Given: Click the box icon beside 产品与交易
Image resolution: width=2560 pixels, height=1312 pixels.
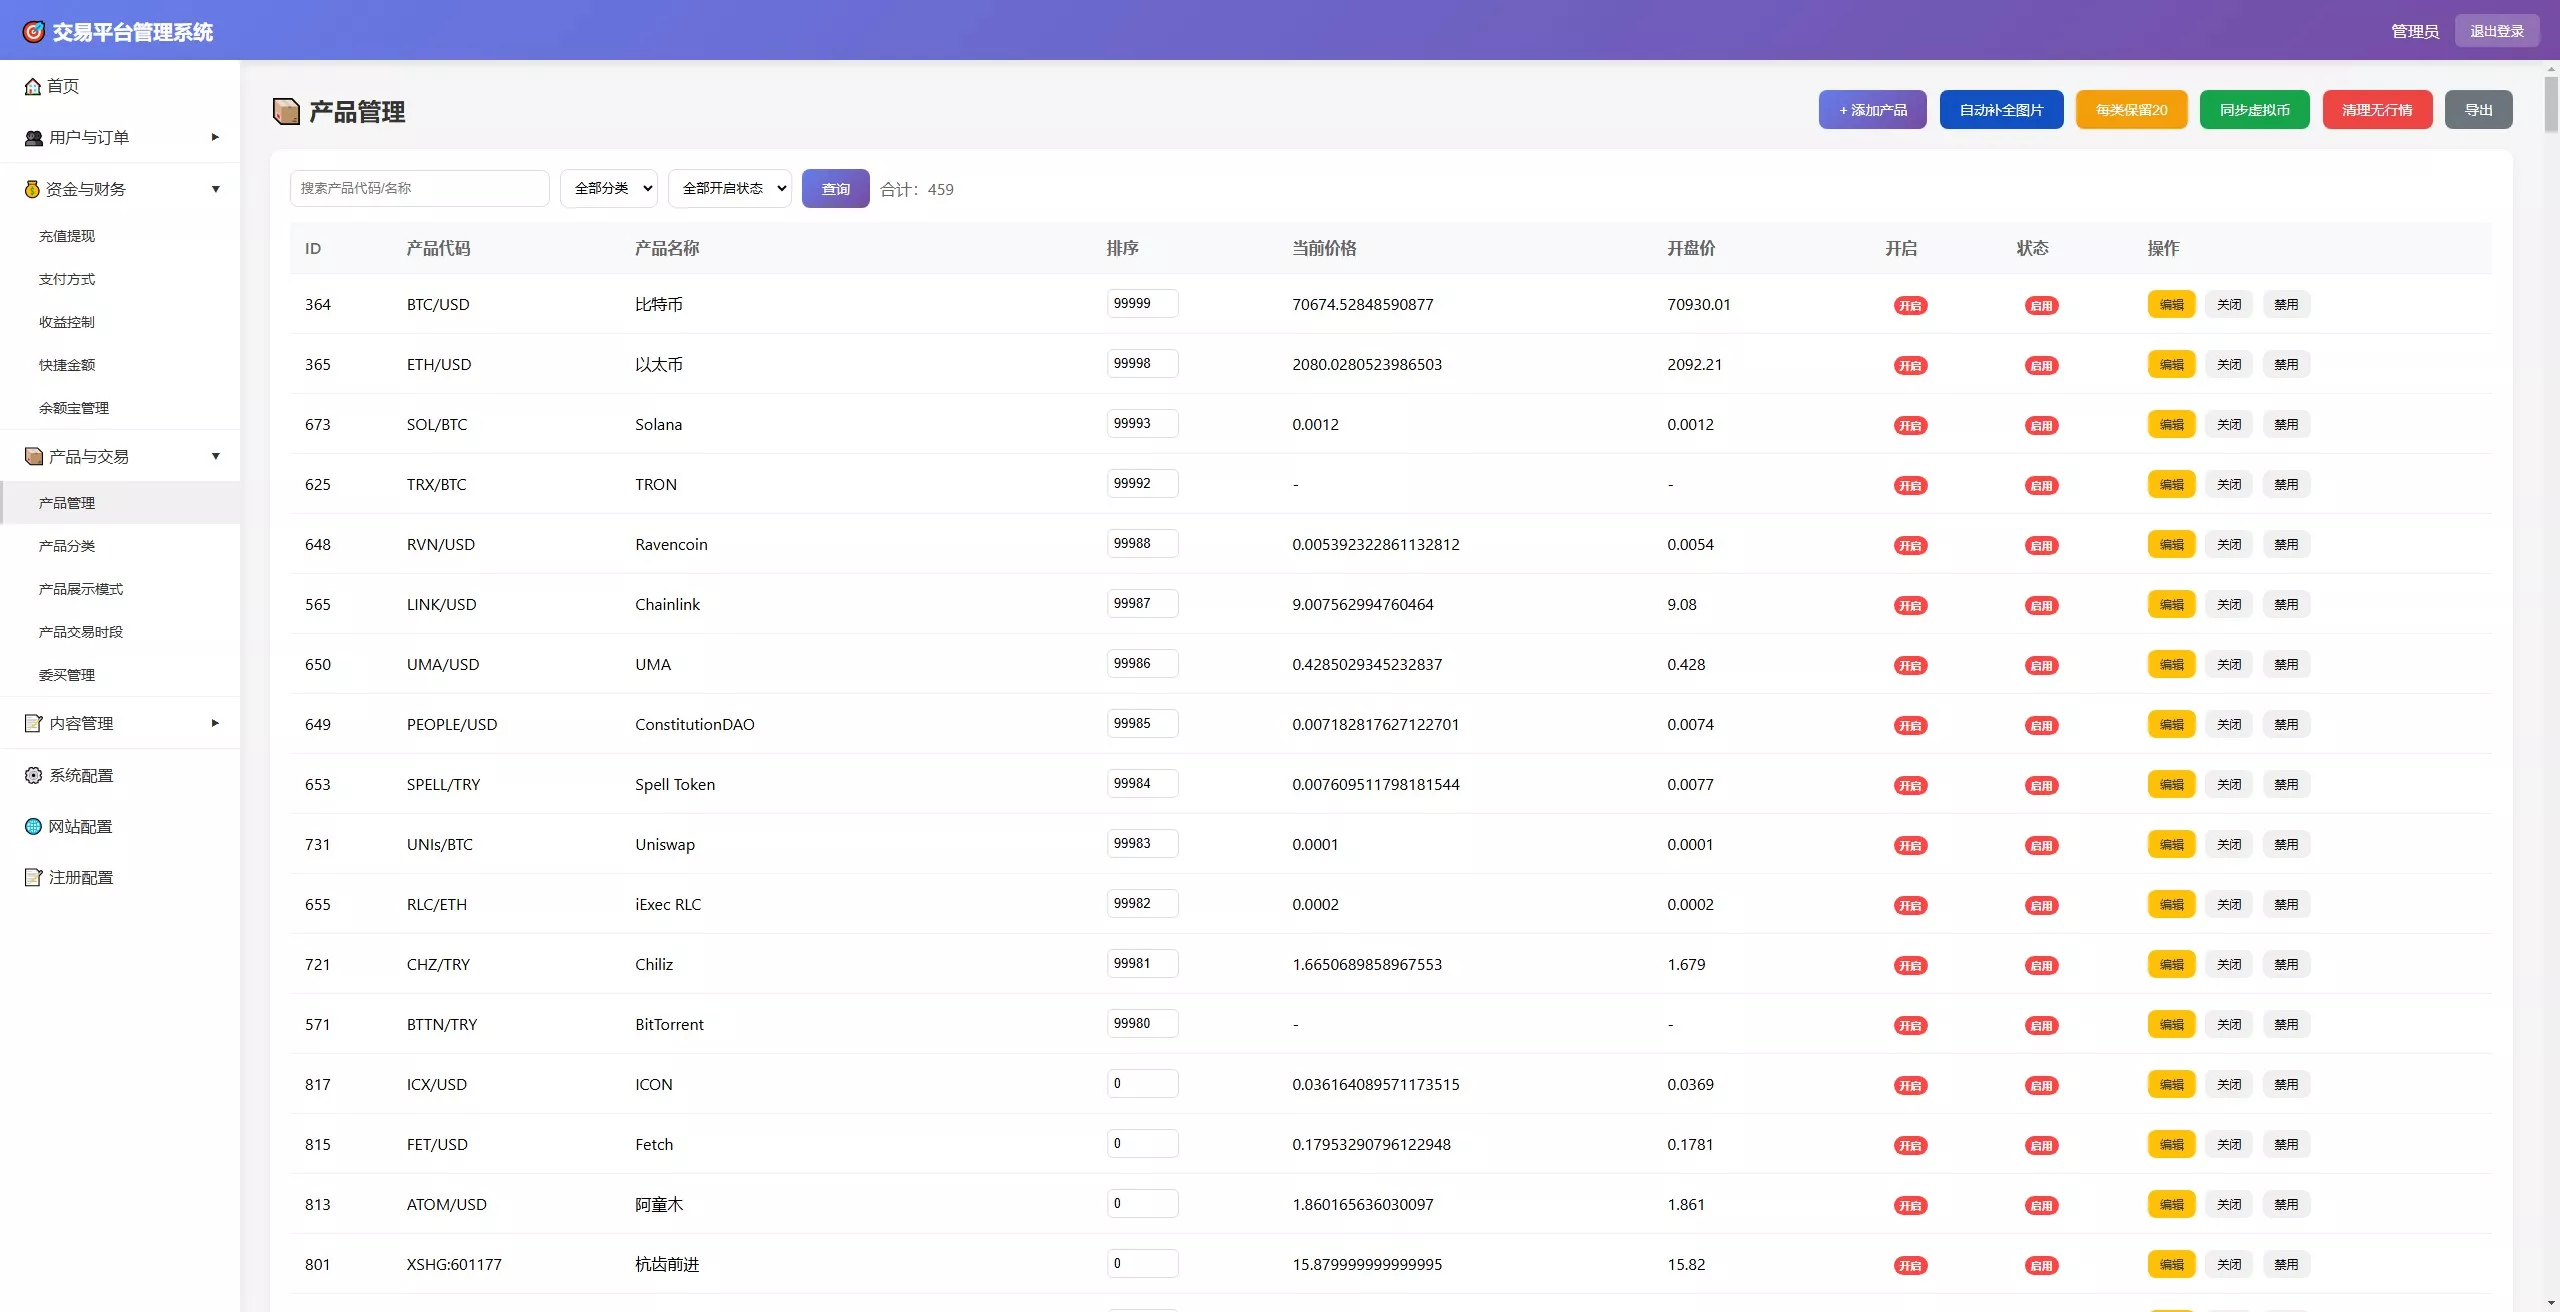Looking at the screenshot, I should click(x=34, y=457).
